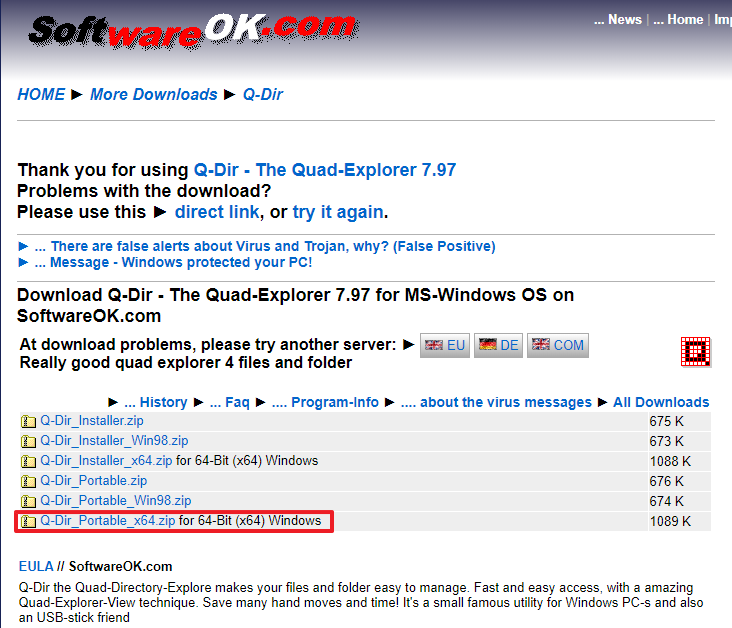Open false alerts about Virus and Trojan link
This screenshot has width=732, height=628.
(x=265, y=246)
